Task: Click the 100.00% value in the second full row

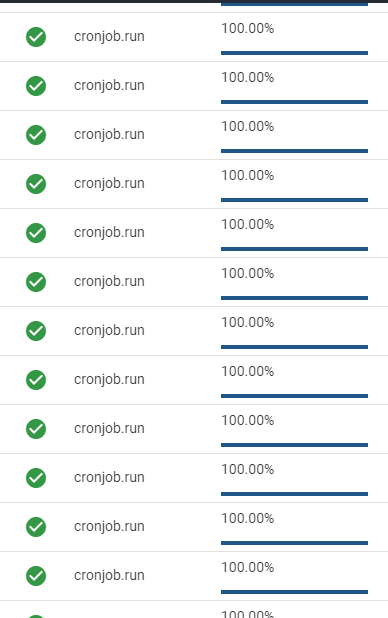Action: (x=248, y=77)
